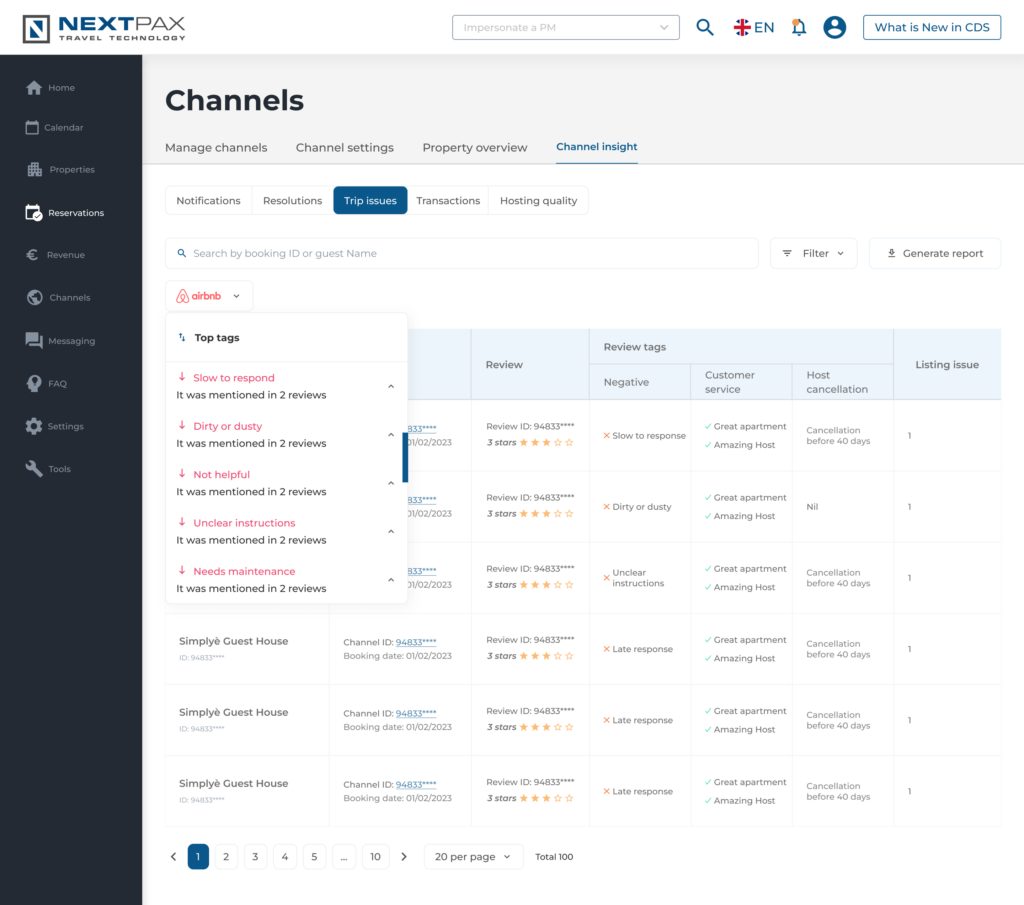Open Calendar from the sidebar
1024x905 pixels.
pyautogui.click(x=63, y=128)
